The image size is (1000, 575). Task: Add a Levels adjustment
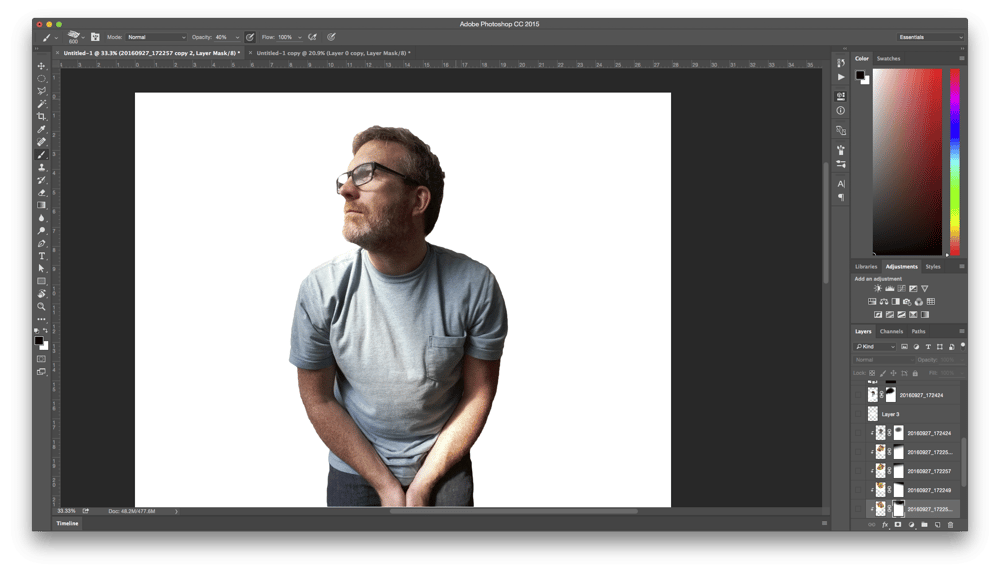(x=890, y=289)
